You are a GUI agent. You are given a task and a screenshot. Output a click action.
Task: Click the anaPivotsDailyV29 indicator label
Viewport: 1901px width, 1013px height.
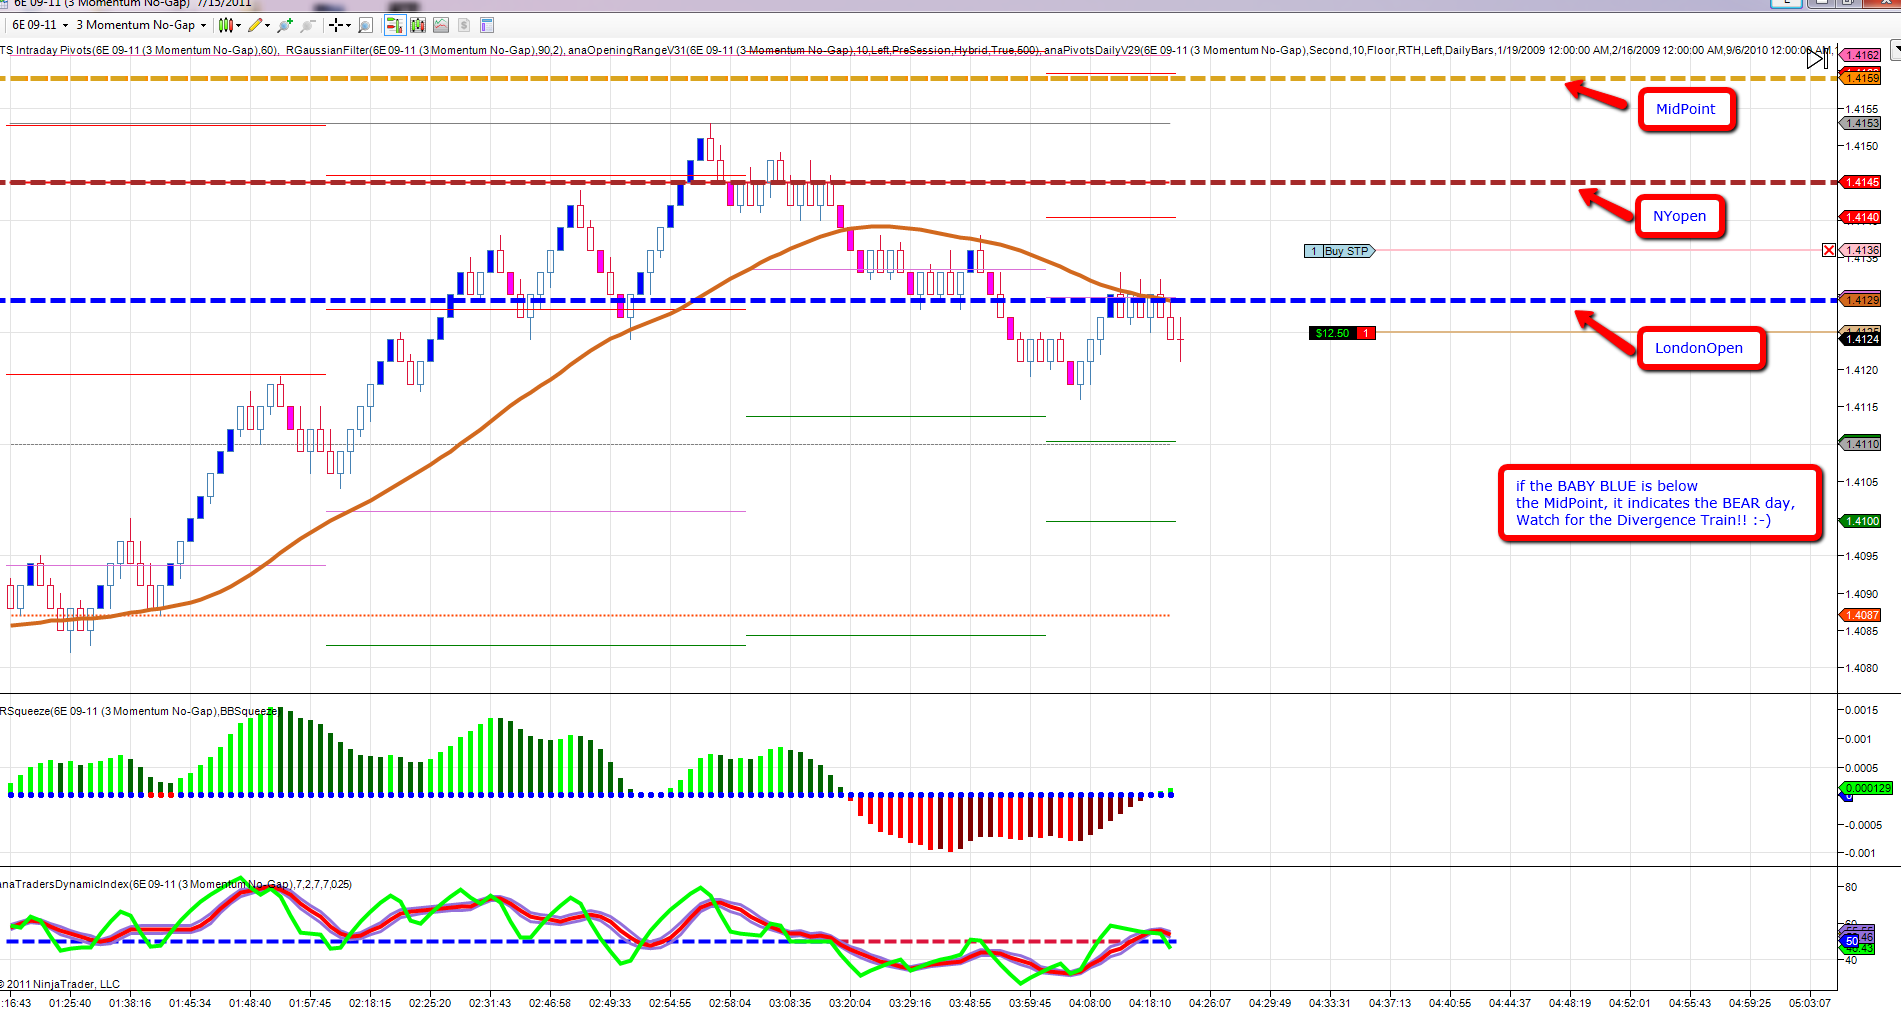pos(1437,50)
